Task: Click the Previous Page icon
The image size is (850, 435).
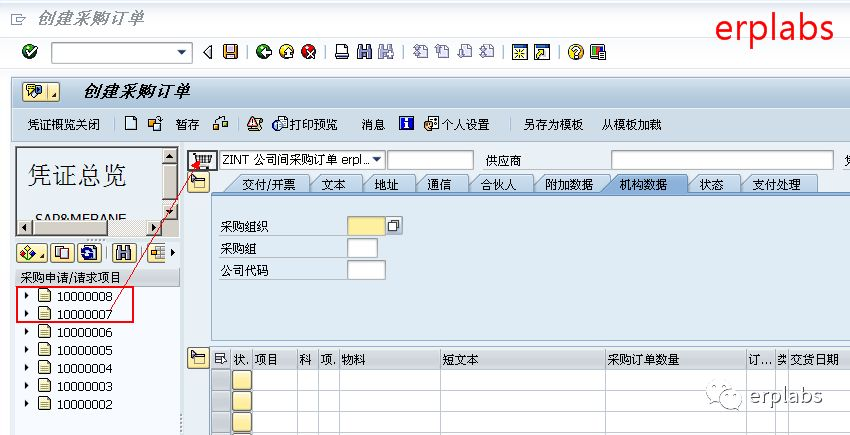Action: coord(442,52)
